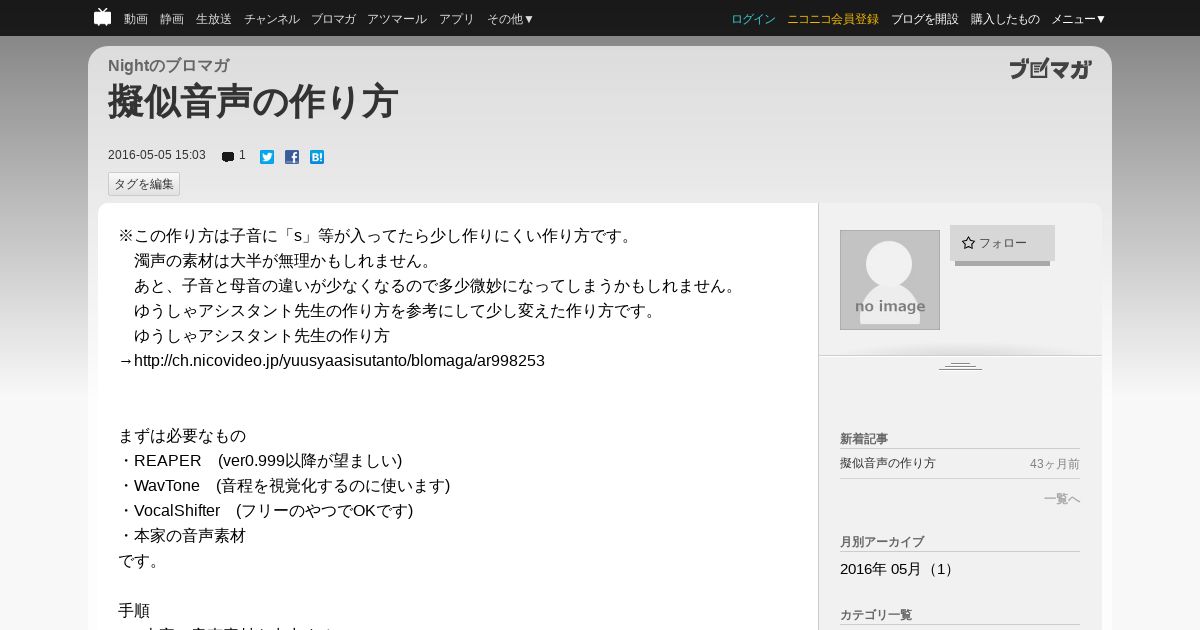Click ニコニコ会員登録 registration link

(x=833, y=19)
